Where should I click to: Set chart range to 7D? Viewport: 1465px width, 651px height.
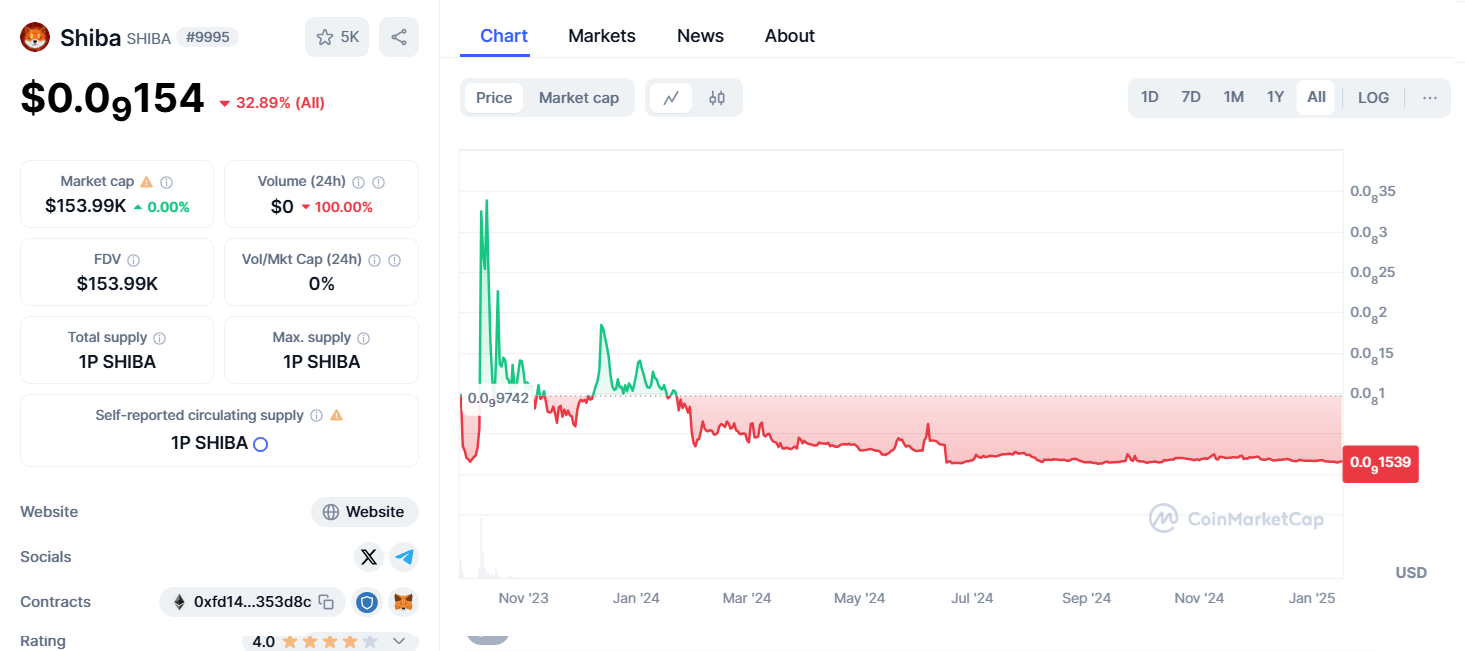click(1191, 97)
